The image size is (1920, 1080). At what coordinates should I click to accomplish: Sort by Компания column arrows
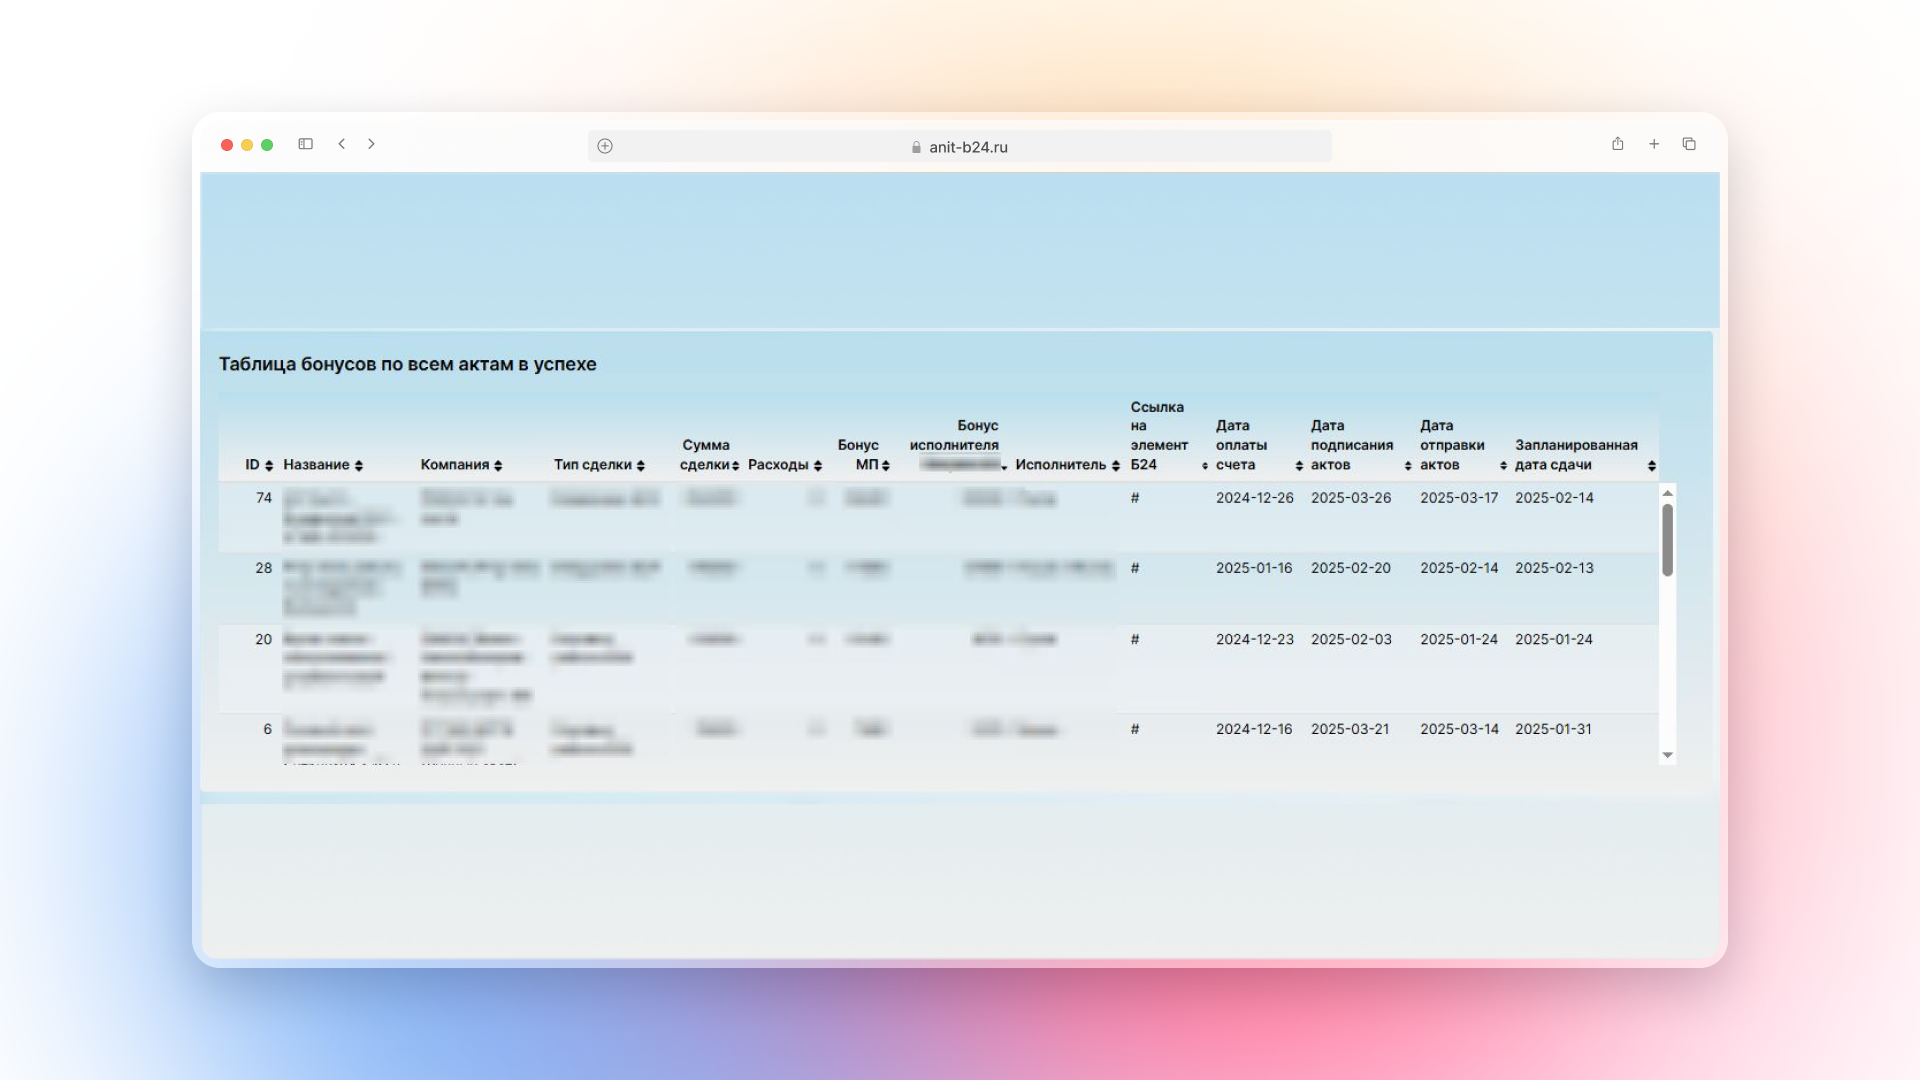pyautogui.click(x=498, y=466)
